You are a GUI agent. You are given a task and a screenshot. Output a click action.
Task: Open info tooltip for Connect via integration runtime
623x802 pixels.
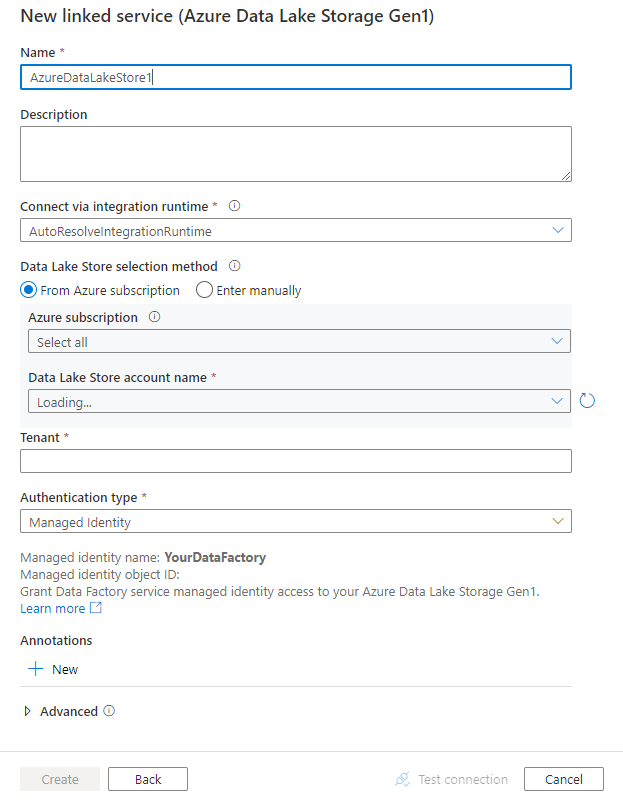point(234,206)
